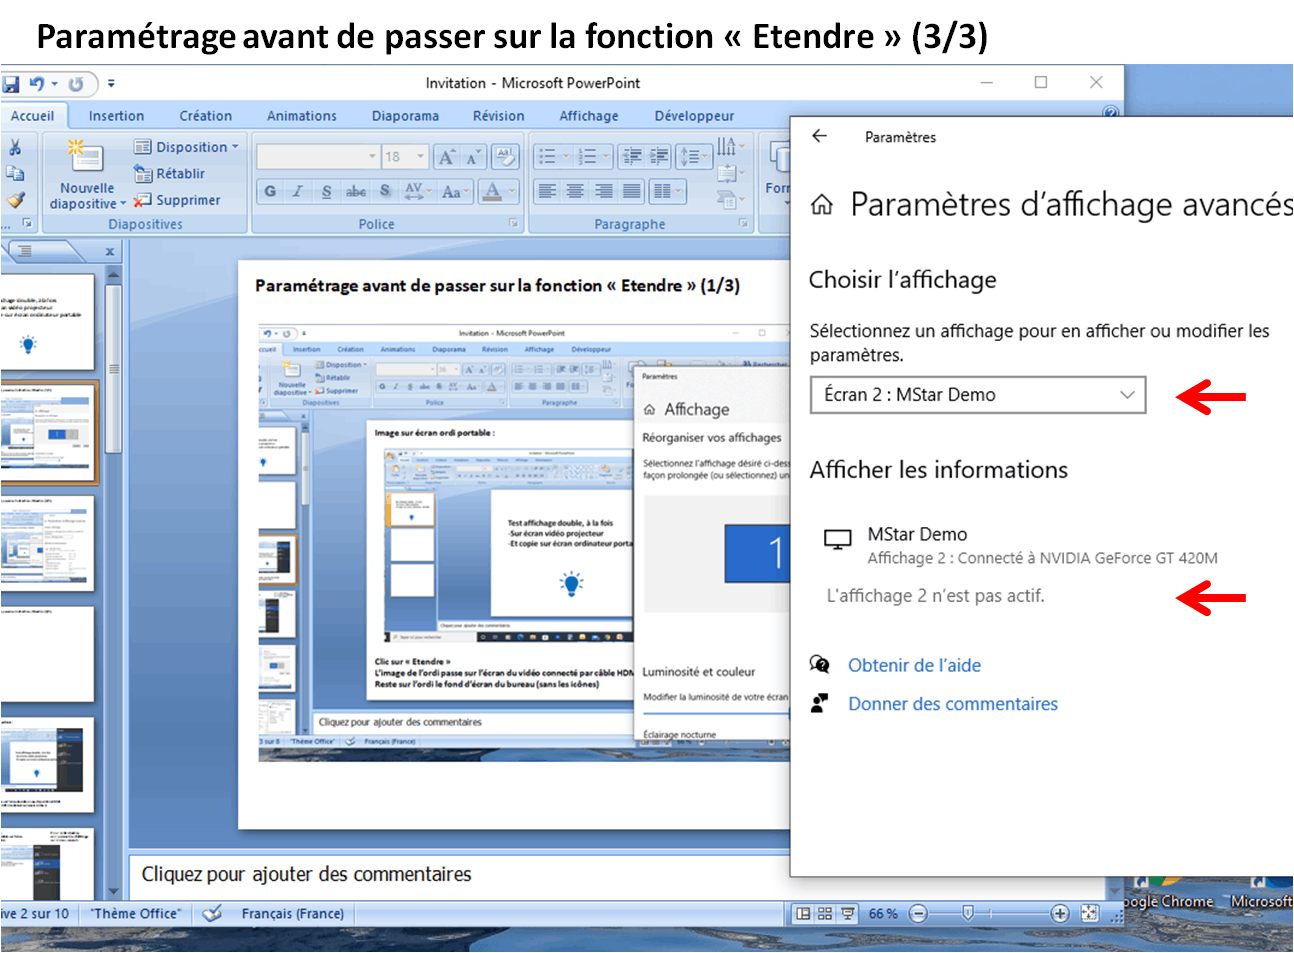This screenshot has width=1294, height=953.
Task: Click the Increase indent level icon
Action: coord(659,156)
